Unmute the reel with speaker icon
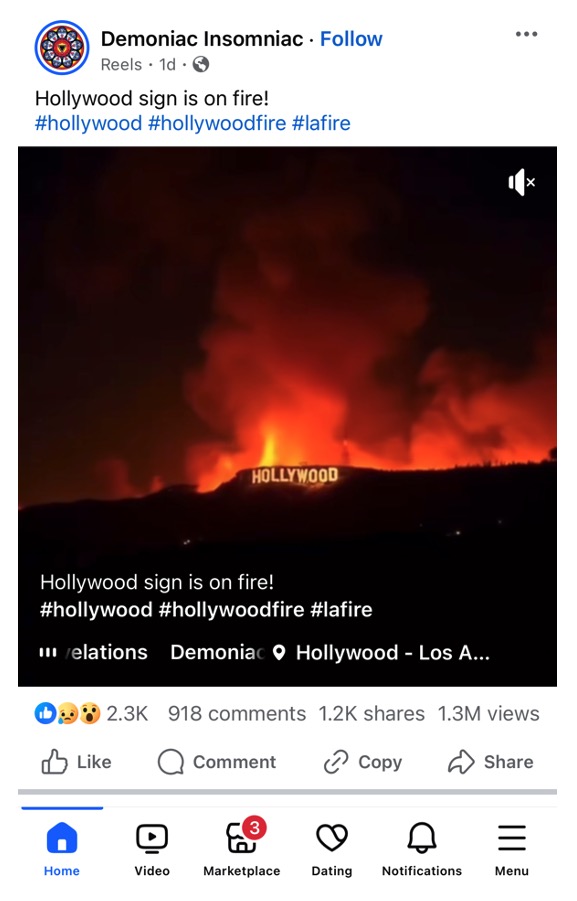The height and width of the screenshot is (901, 577). [x=521, y=182]
